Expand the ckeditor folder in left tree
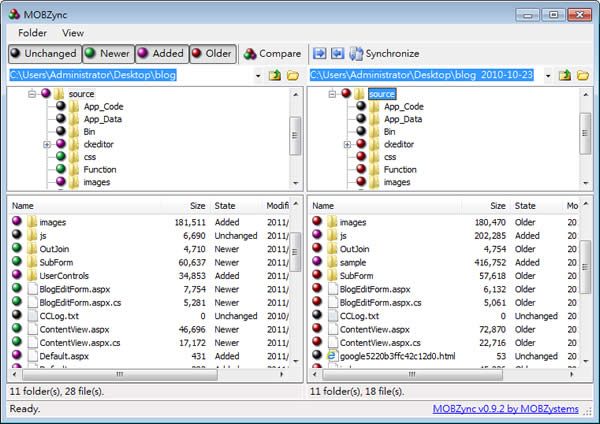Screen dimensions: 600x424 (47, 144)
